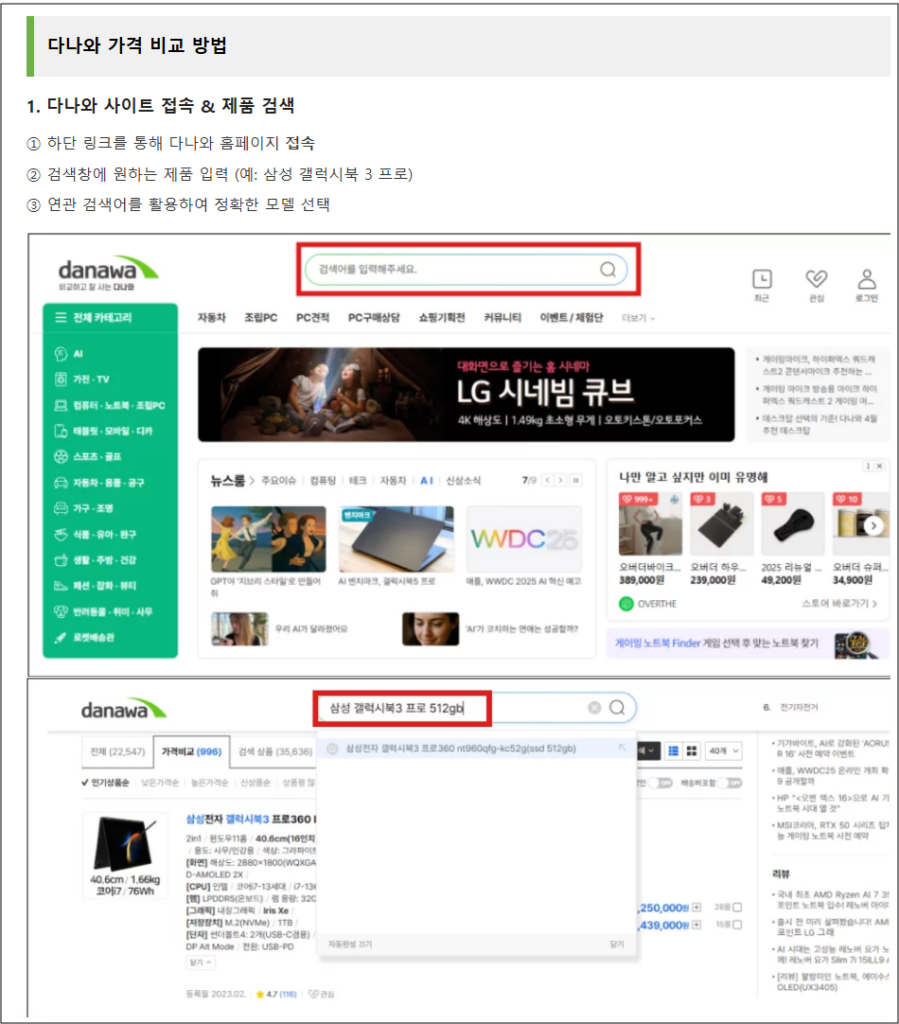The height and width of the screenshot is (1024, 899).
Task: Go to previous 뉴스룸 page arrow
Action: (x=548, y=480)
